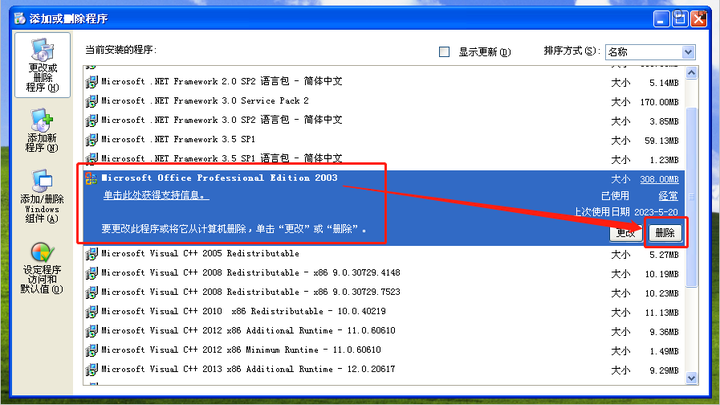
Task: Select Visual C++ 2008 Redistributable 9.0.30729.7523
Action: coord(383,292)
